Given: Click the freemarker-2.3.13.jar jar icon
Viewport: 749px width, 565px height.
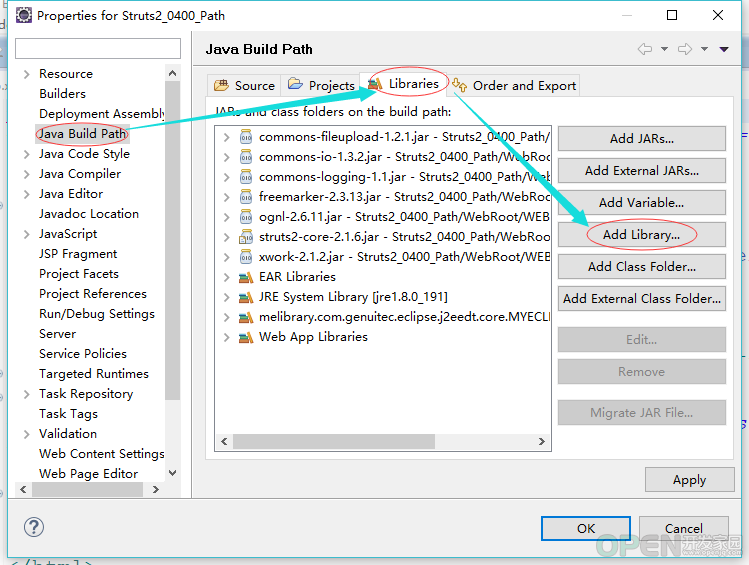Looking at the screenshot, I should pyautogui.click(x=246, y=197).
